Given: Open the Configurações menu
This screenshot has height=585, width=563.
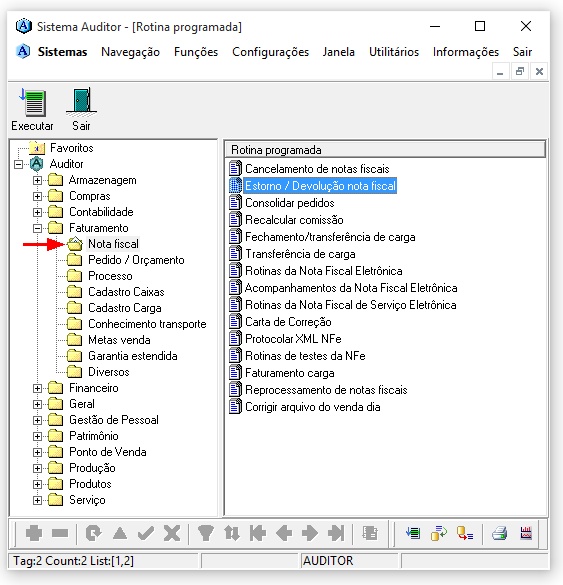Looking at the screenshot, I should pyautogui.click(x=270, y=52).
